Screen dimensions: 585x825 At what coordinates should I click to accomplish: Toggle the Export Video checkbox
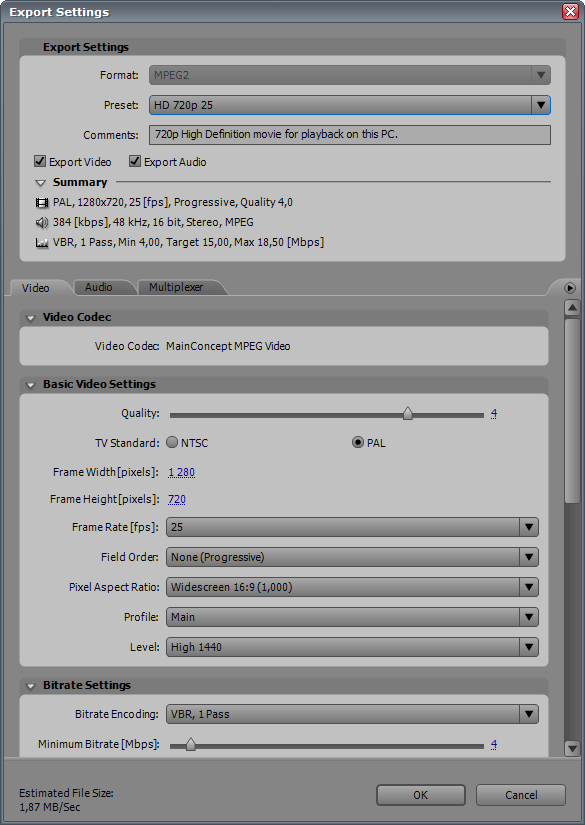click(x=40, y=161)
